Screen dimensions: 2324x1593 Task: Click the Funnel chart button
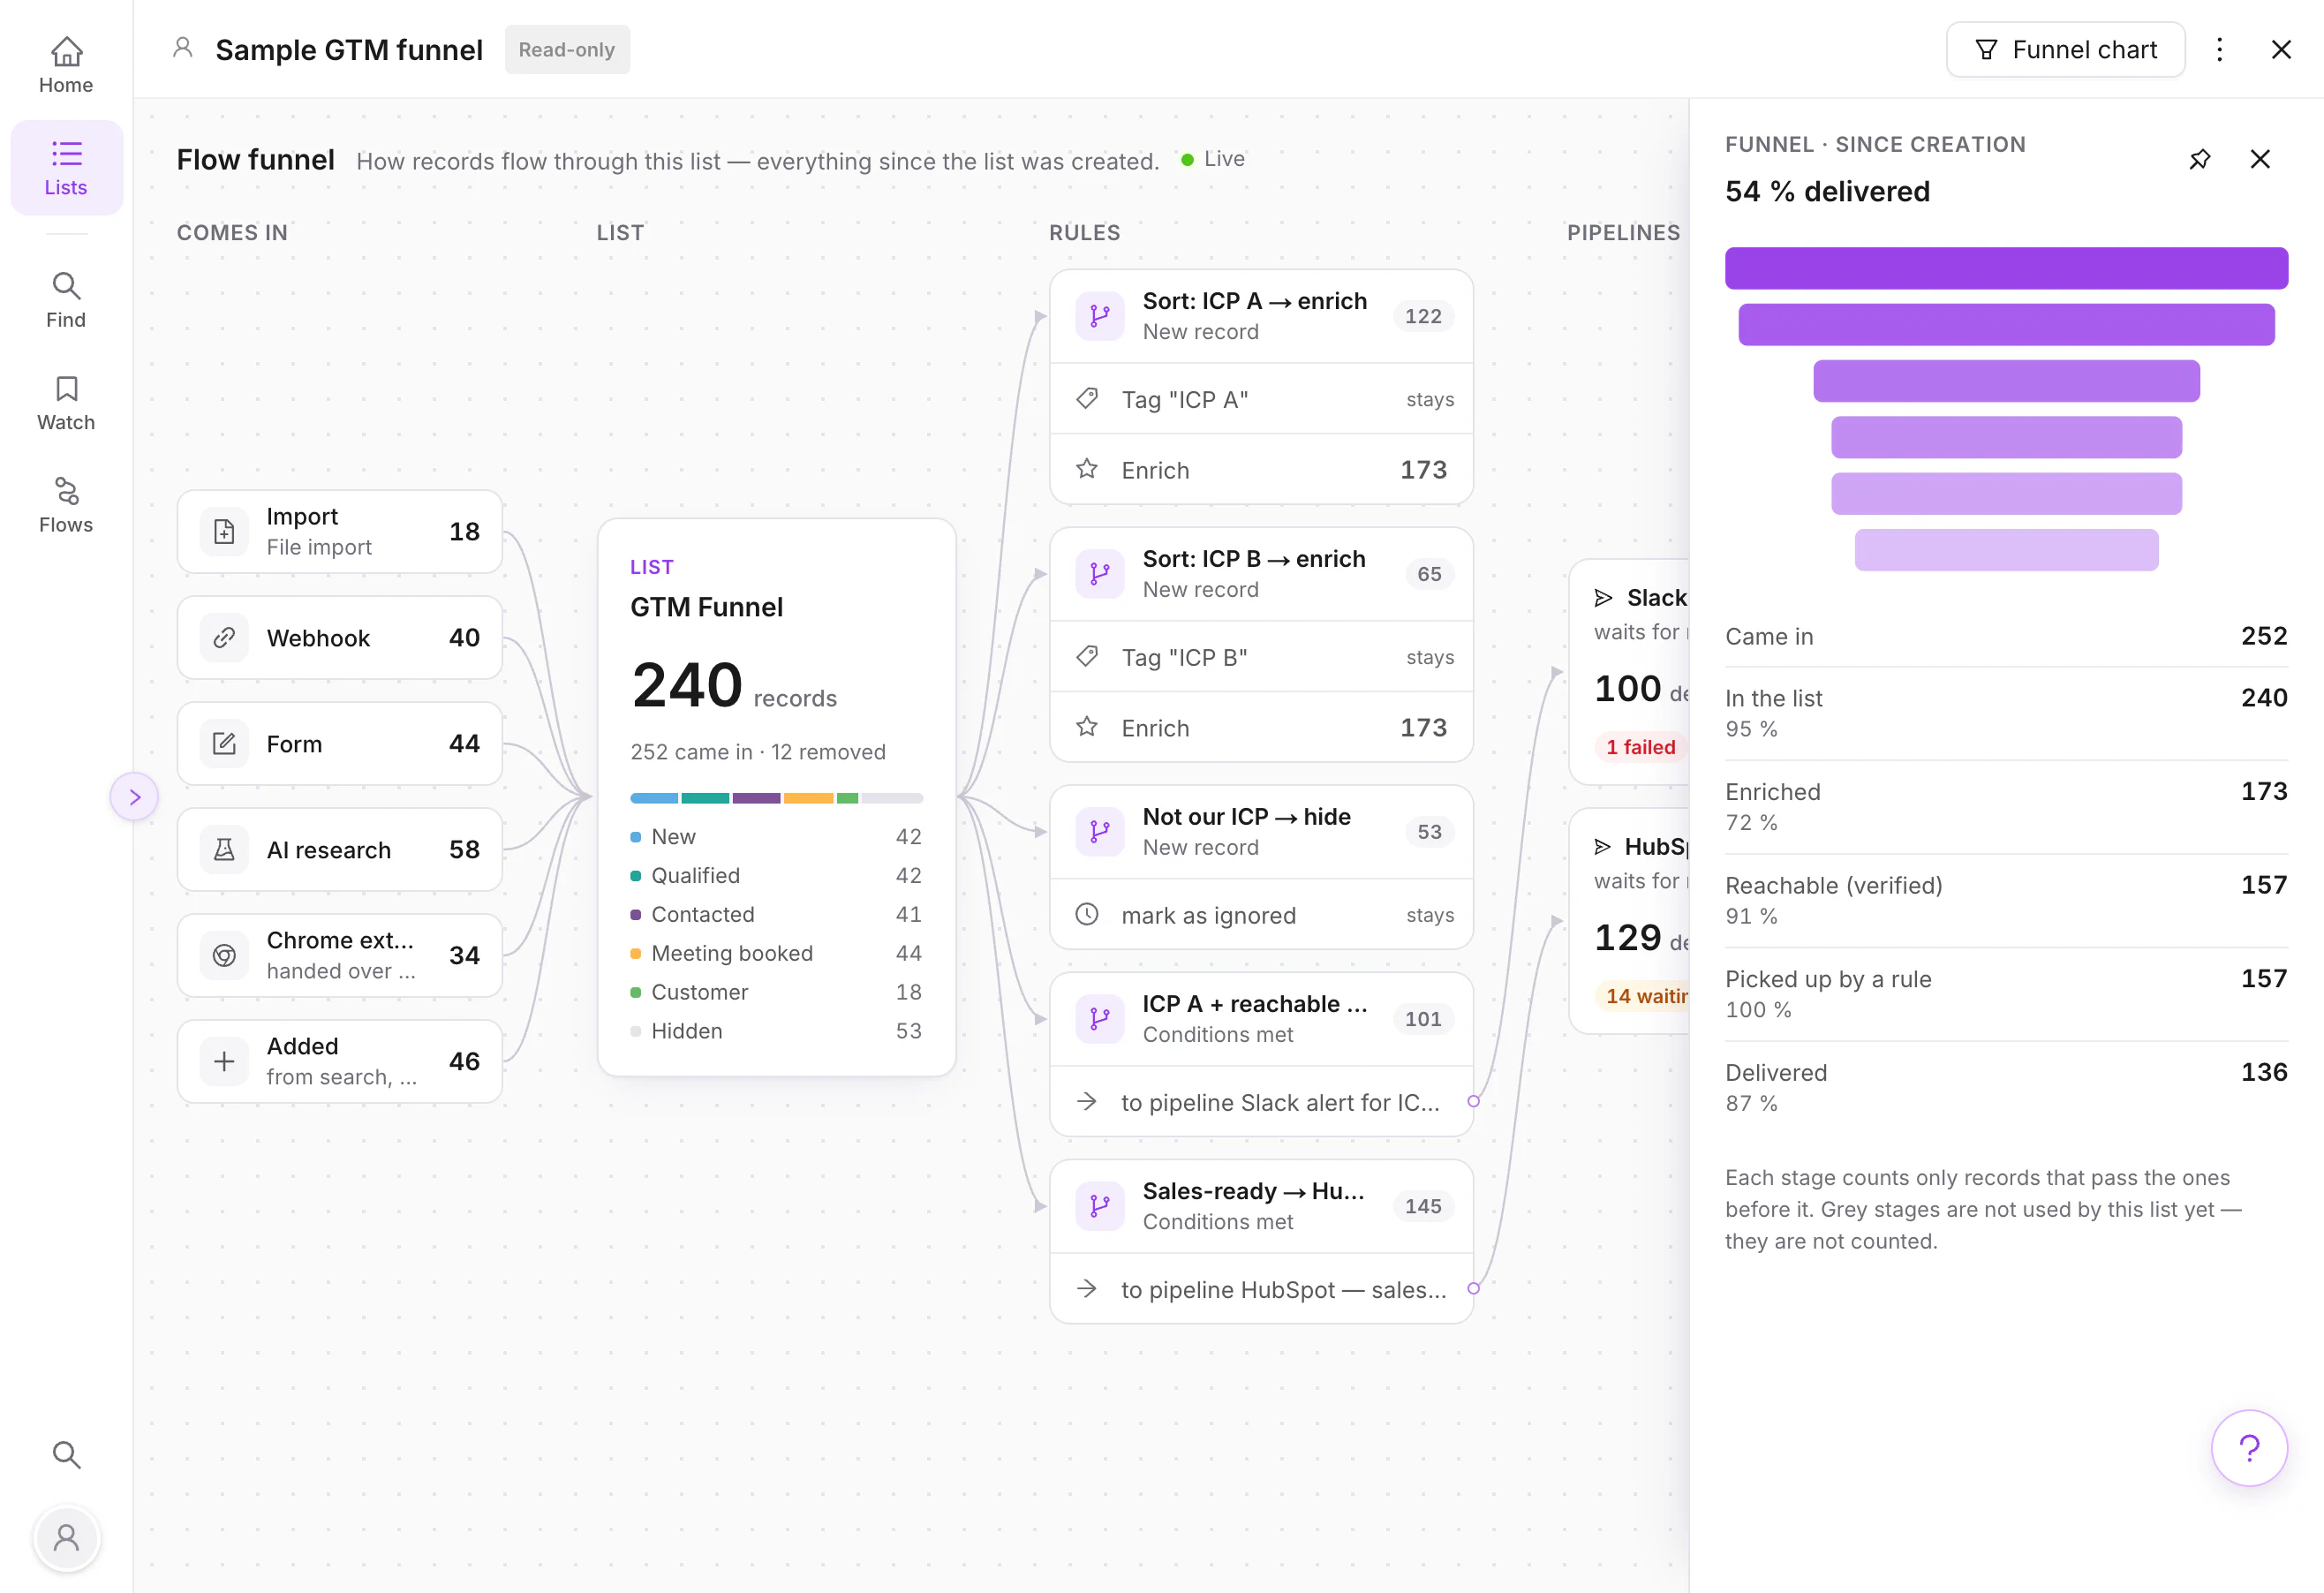[x=2065, y=50]
